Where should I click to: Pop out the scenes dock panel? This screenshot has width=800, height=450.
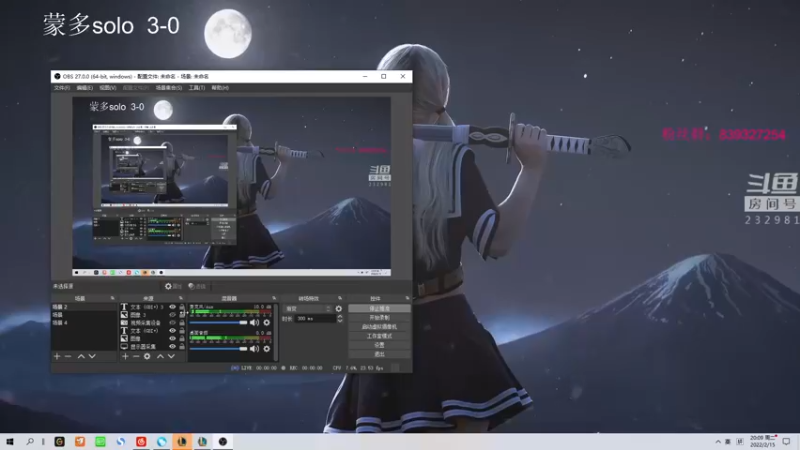tap(112, 298)
